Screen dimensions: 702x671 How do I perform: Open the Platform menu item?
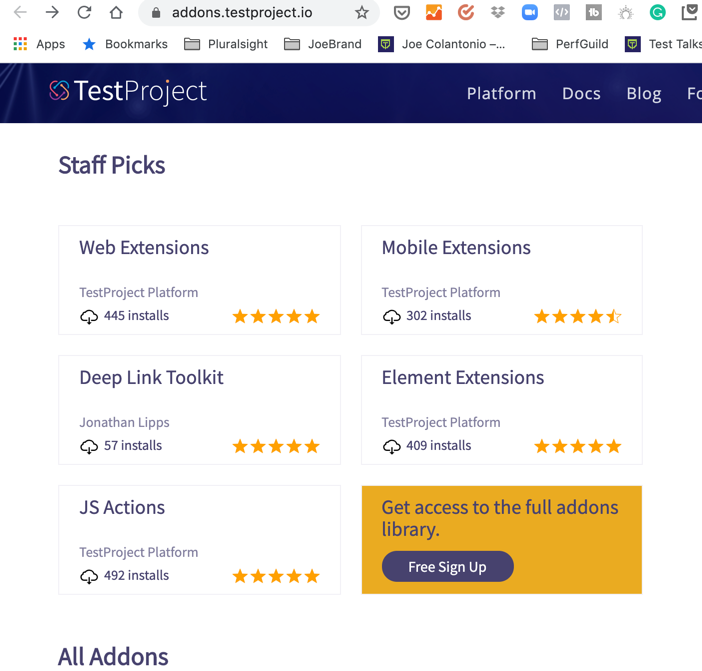point(501,94)
